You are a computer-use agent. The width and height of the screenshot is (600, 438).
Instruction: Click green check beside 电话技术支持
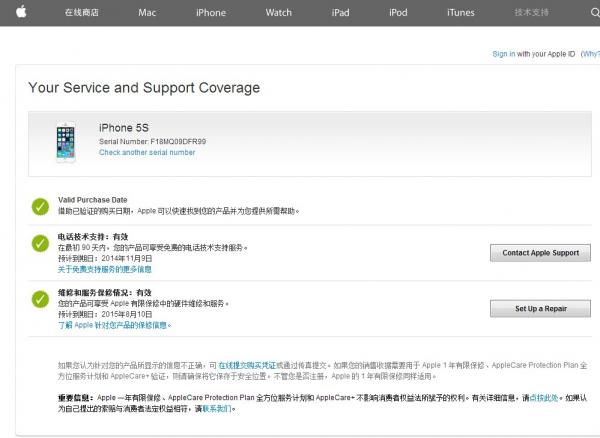(x=40, y=243)
